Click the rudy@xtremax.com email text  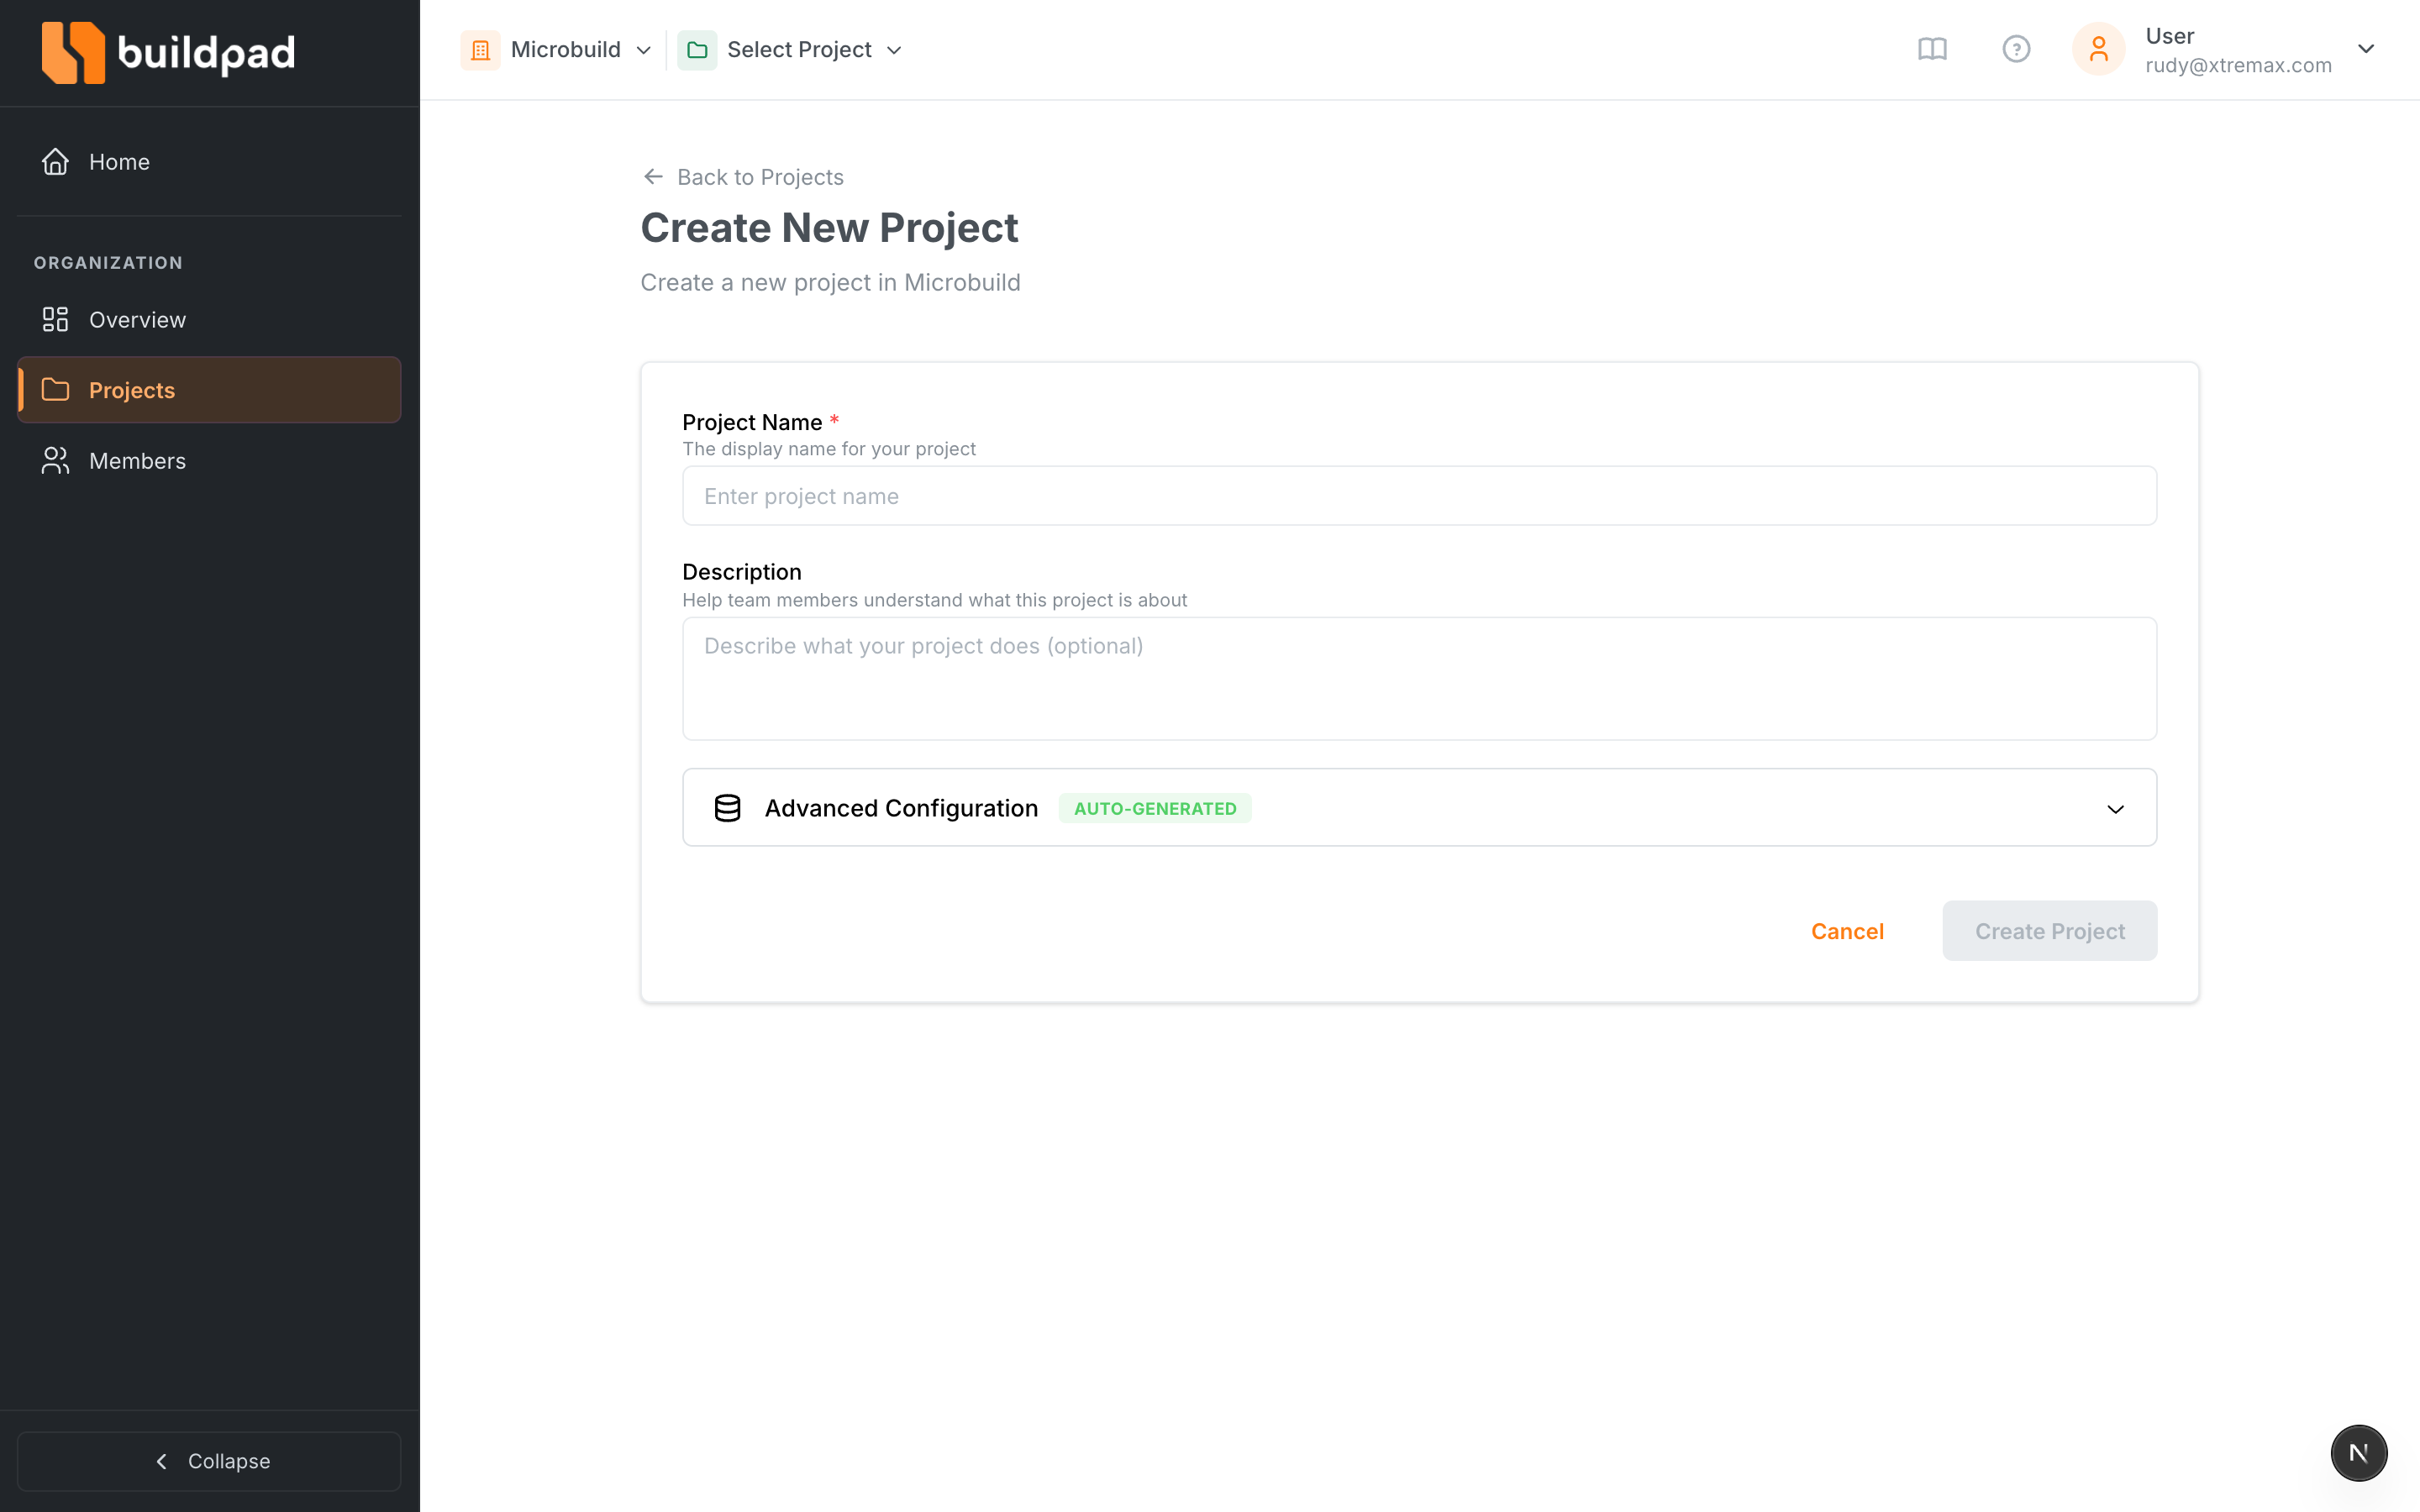point(2238,65)
